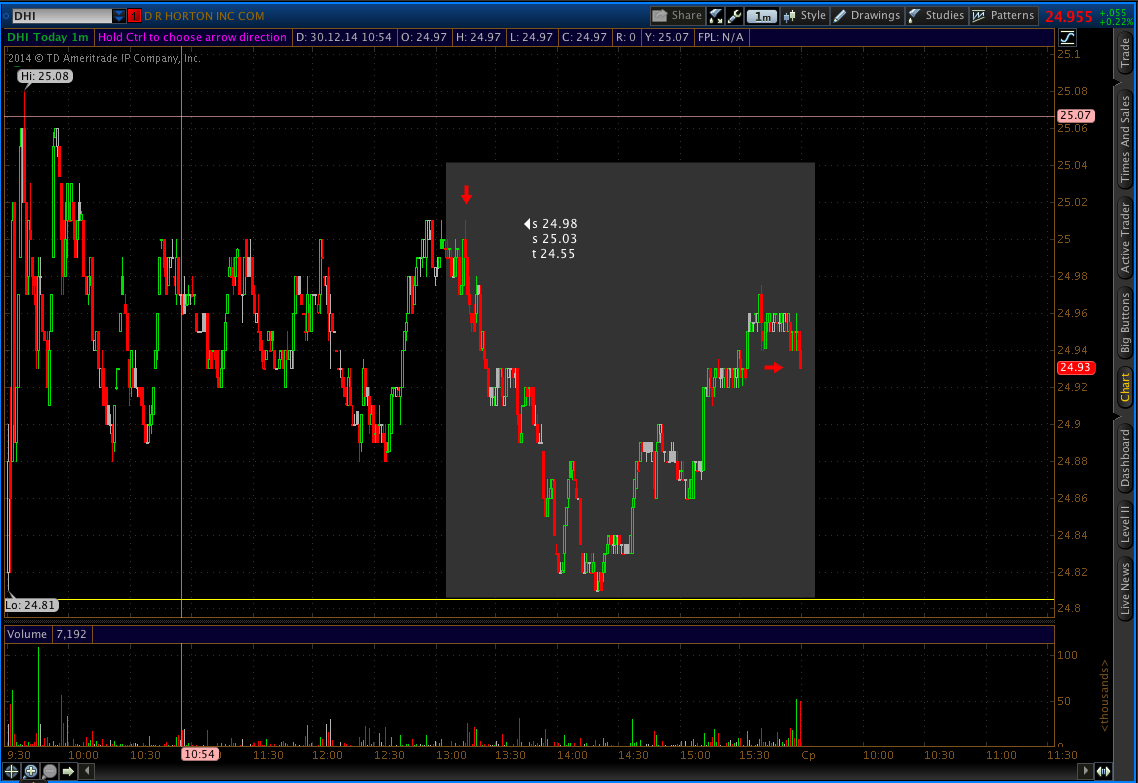Click the 's 25.03' chart annotation
This screenshot has width=1138, height=783.
point(554,239)
